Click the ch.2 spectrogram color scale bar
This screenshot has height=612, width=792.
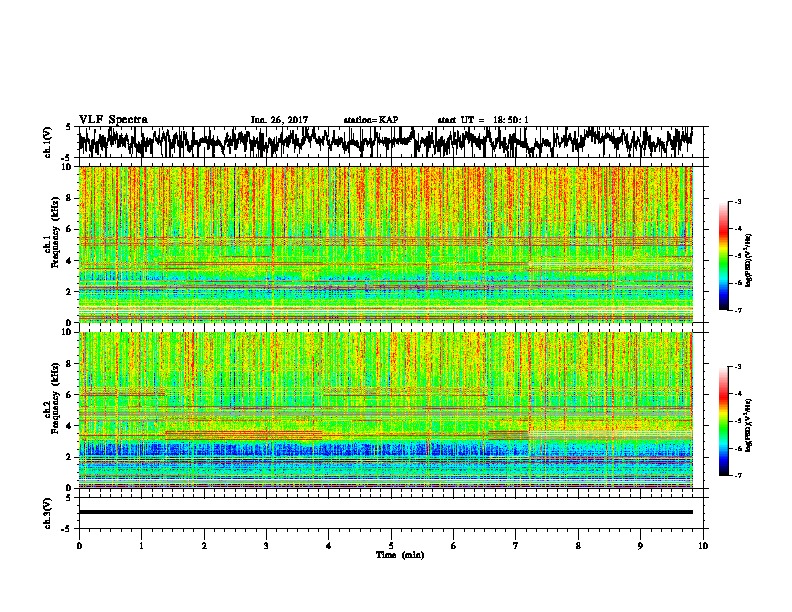tap(723, 421)
